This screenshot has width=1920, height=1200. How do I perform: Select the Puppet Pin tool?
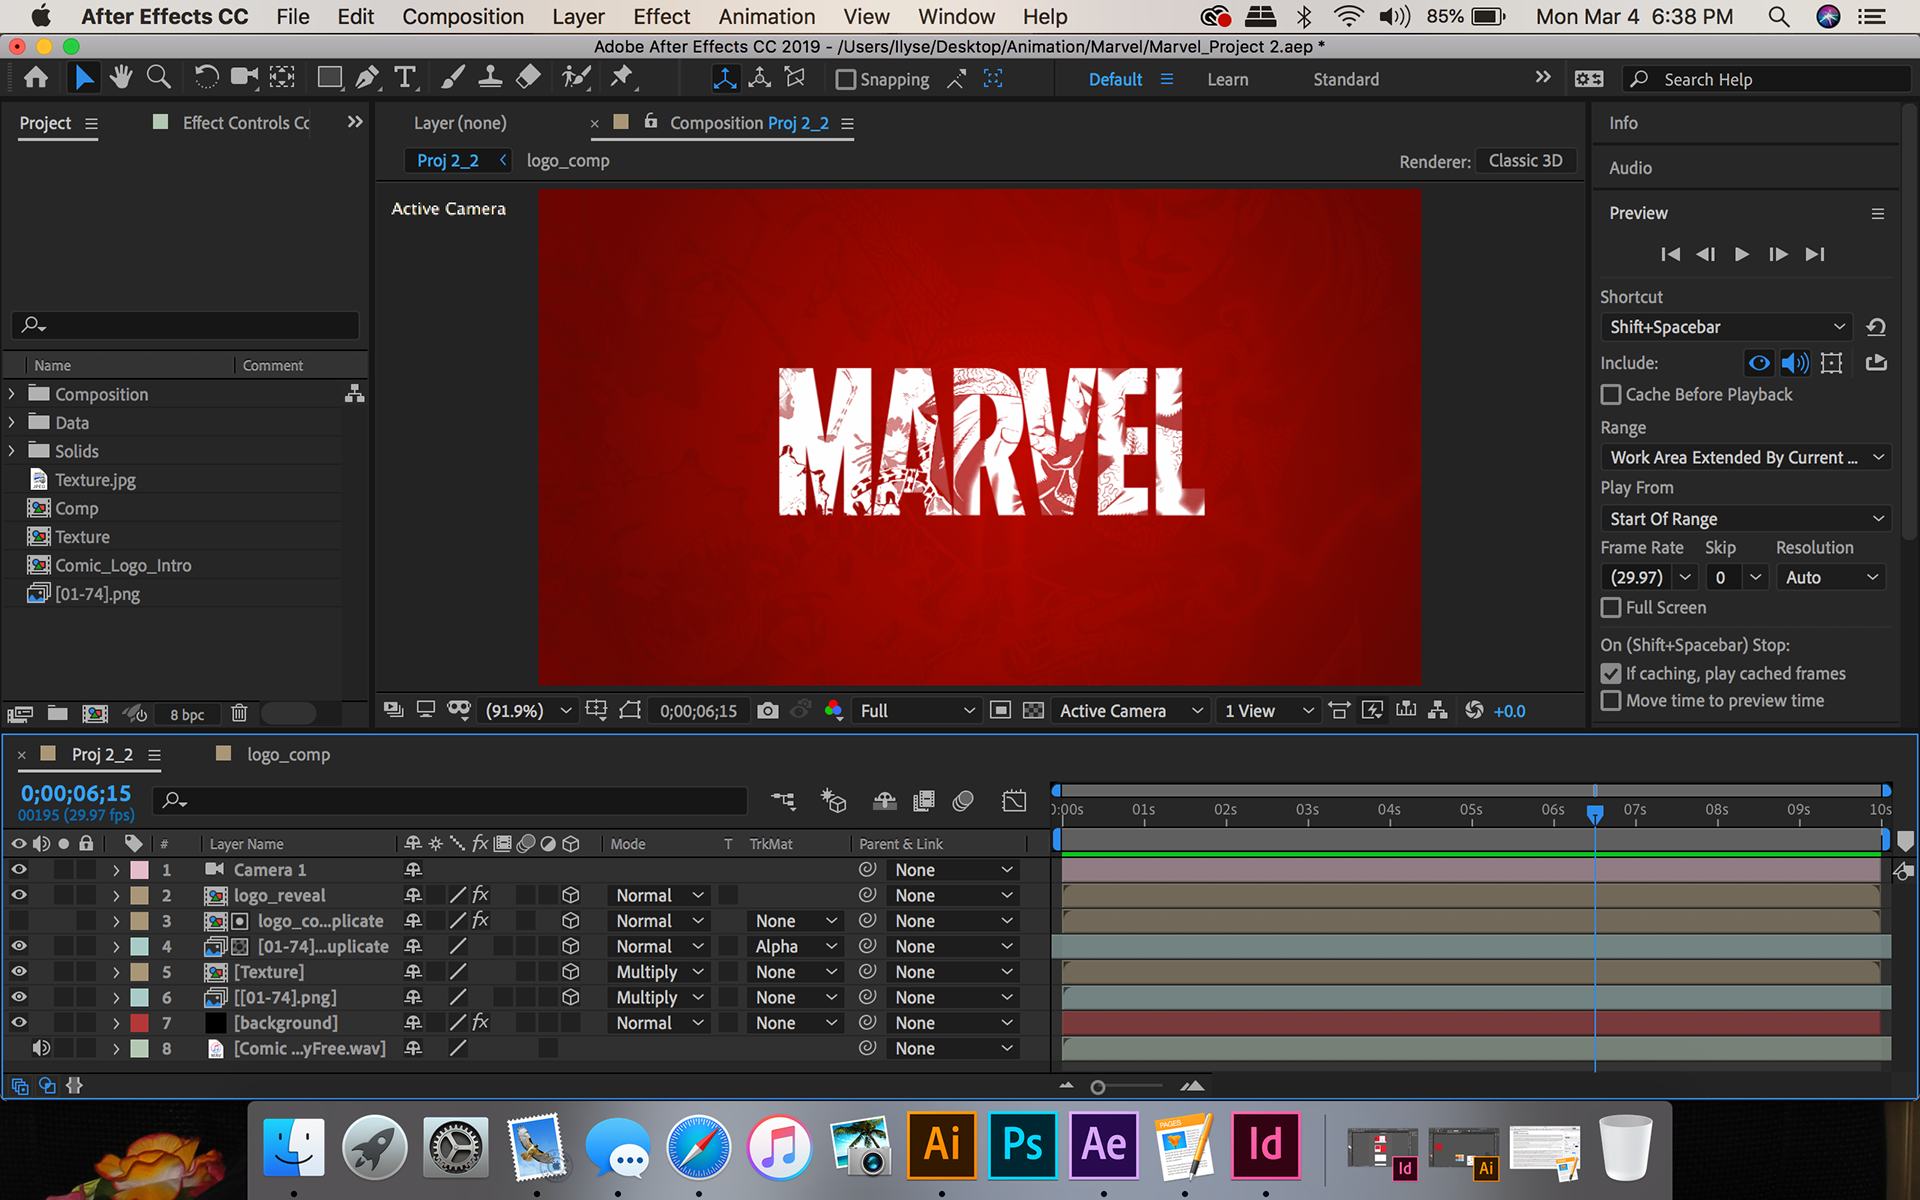click(622, 78)
